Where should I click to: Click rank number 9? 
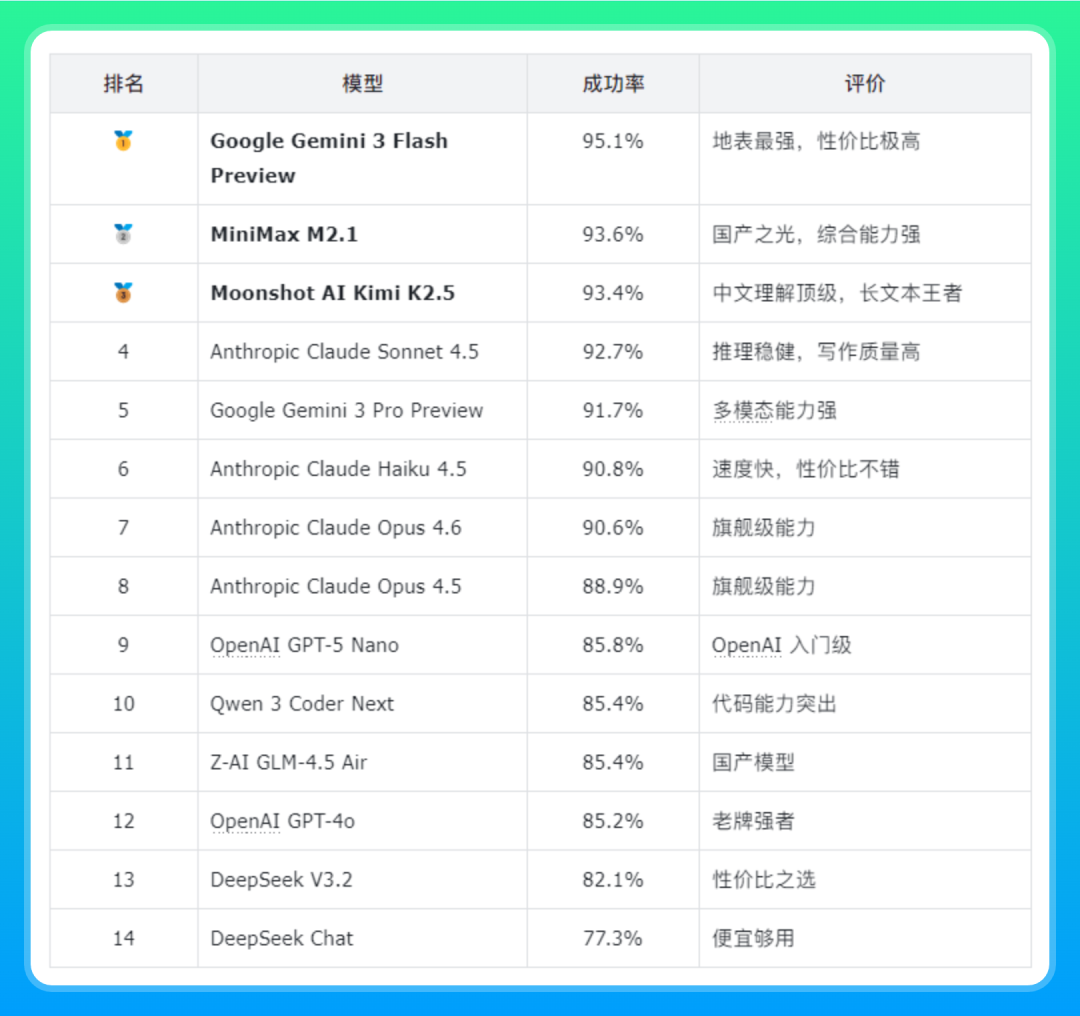point(123,645)
